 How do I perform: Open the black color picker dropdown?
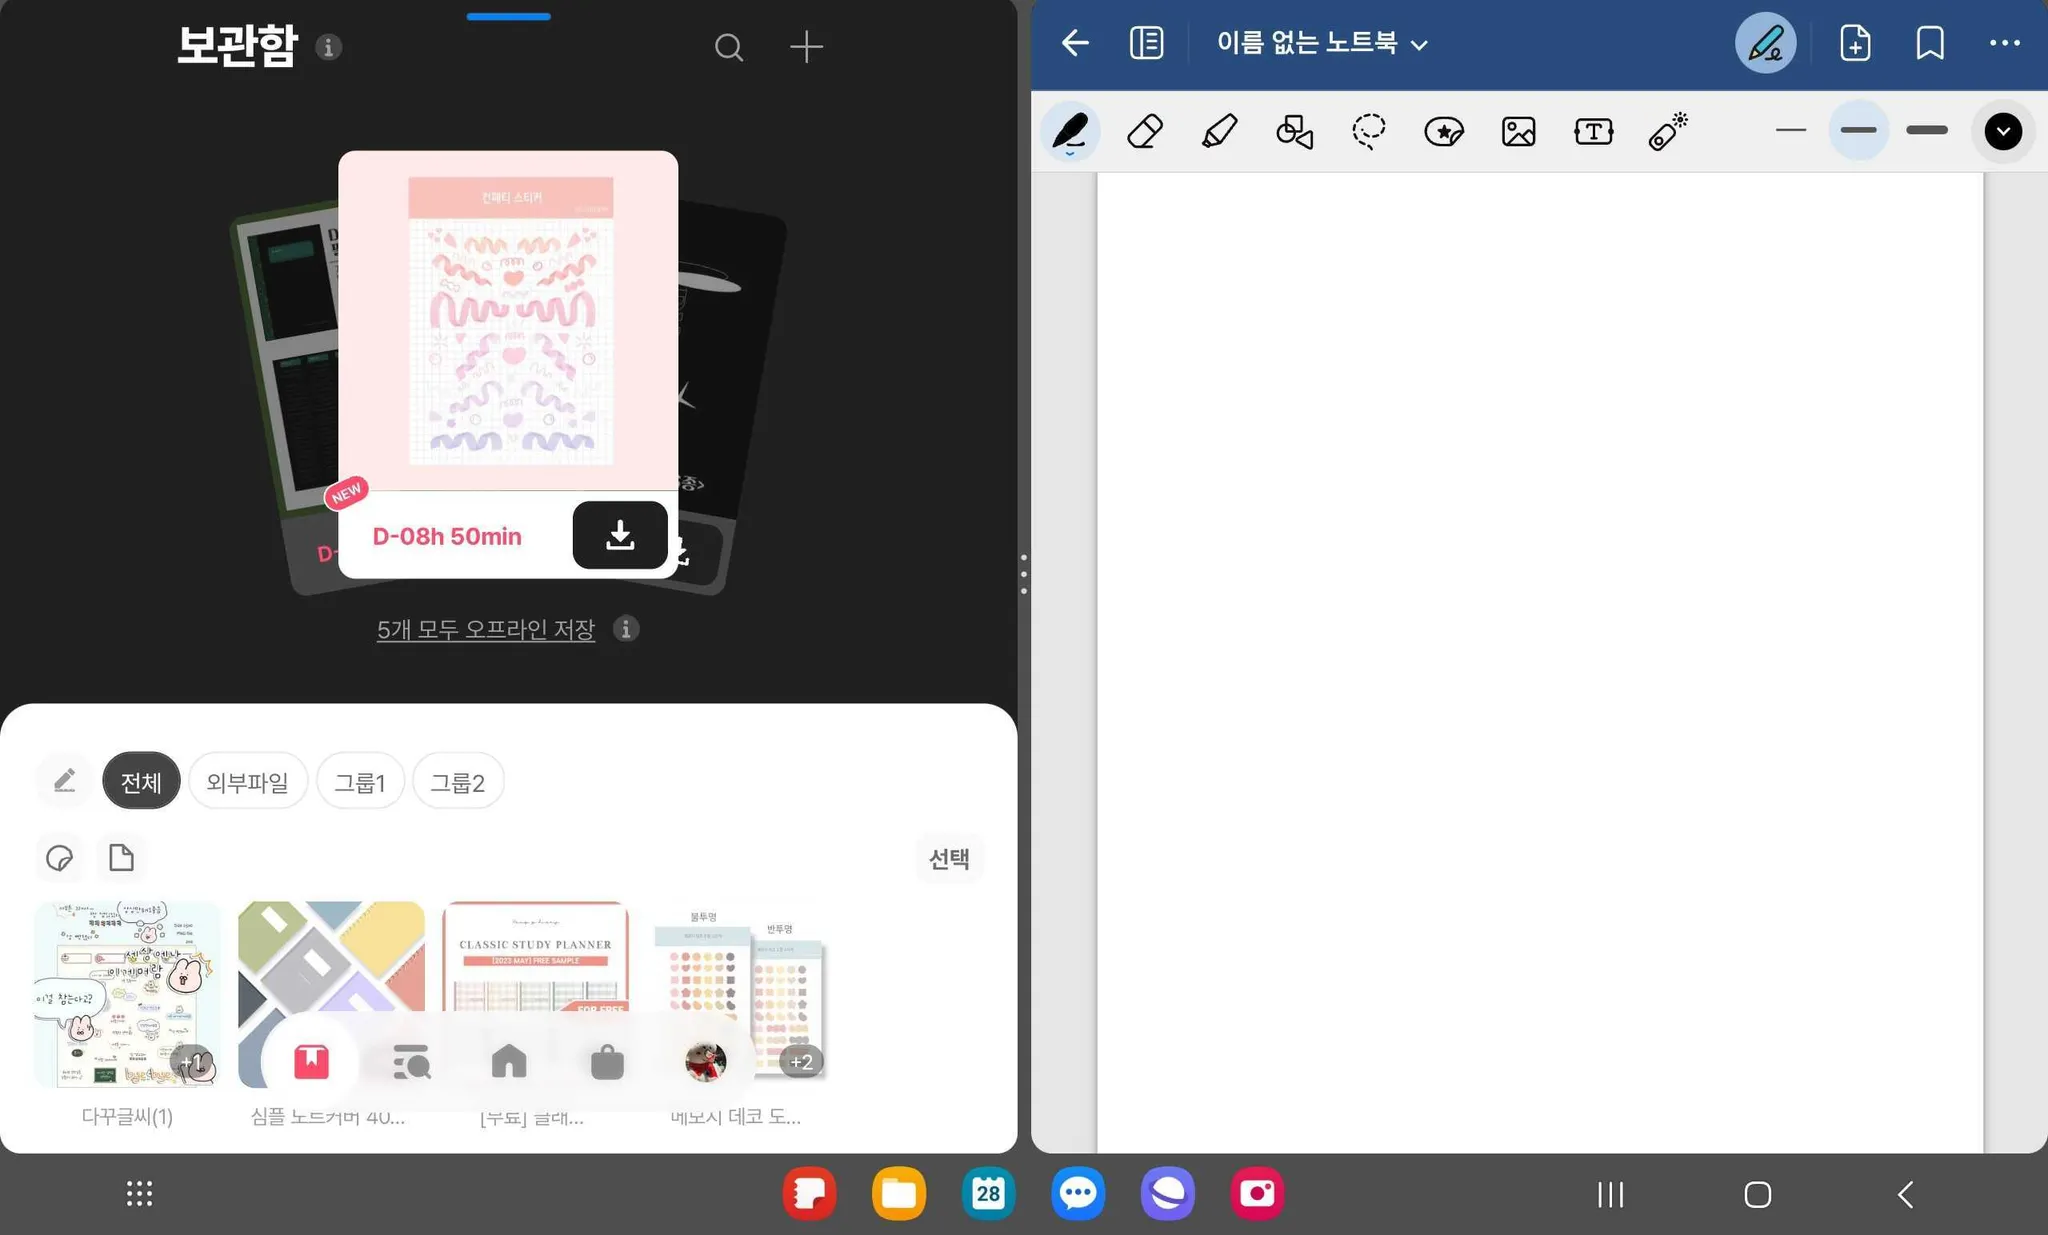[2003, 131]
